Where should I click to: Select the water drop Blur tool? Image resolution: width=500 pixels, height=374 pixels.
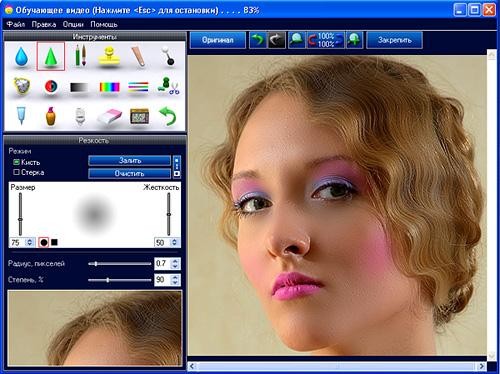click(22, 56)
